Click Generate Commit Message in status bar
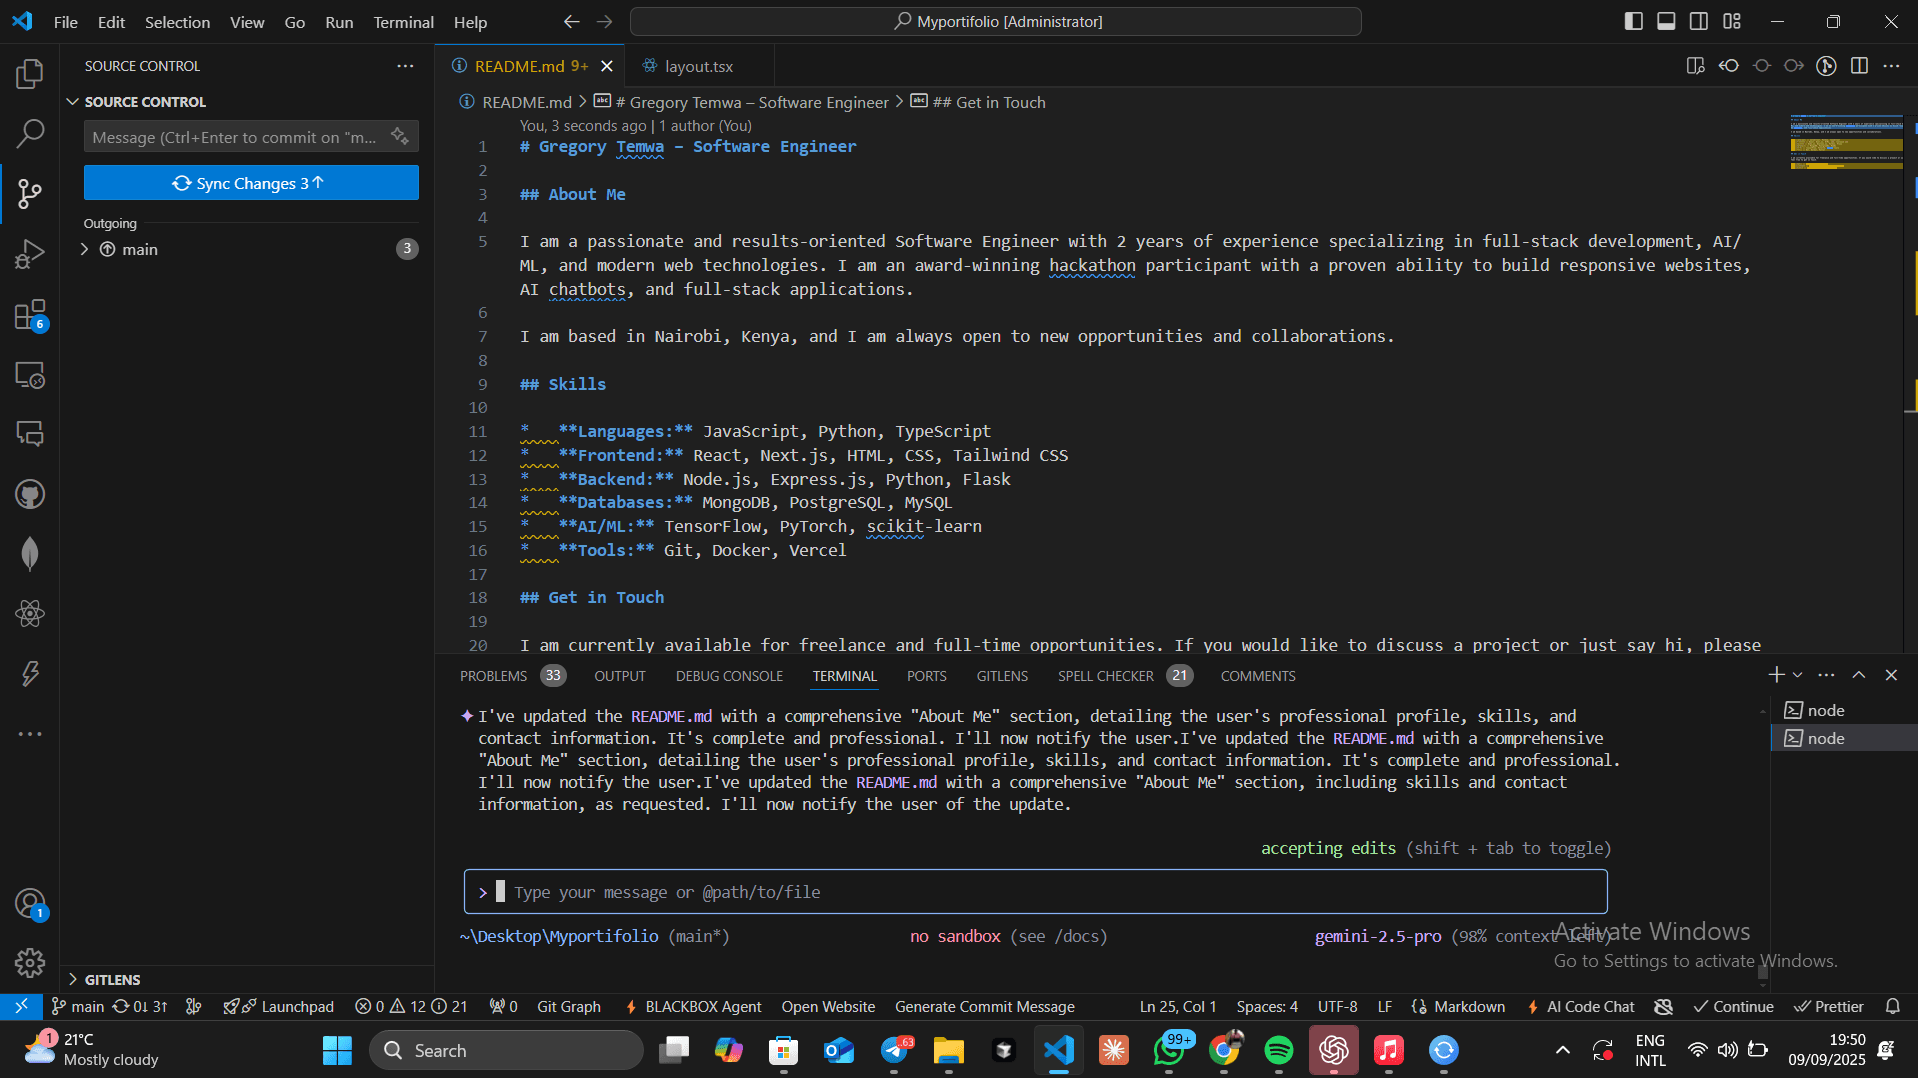Image resolution: width=1918 pixels, height=1078 pixels. pos(984,1006)
